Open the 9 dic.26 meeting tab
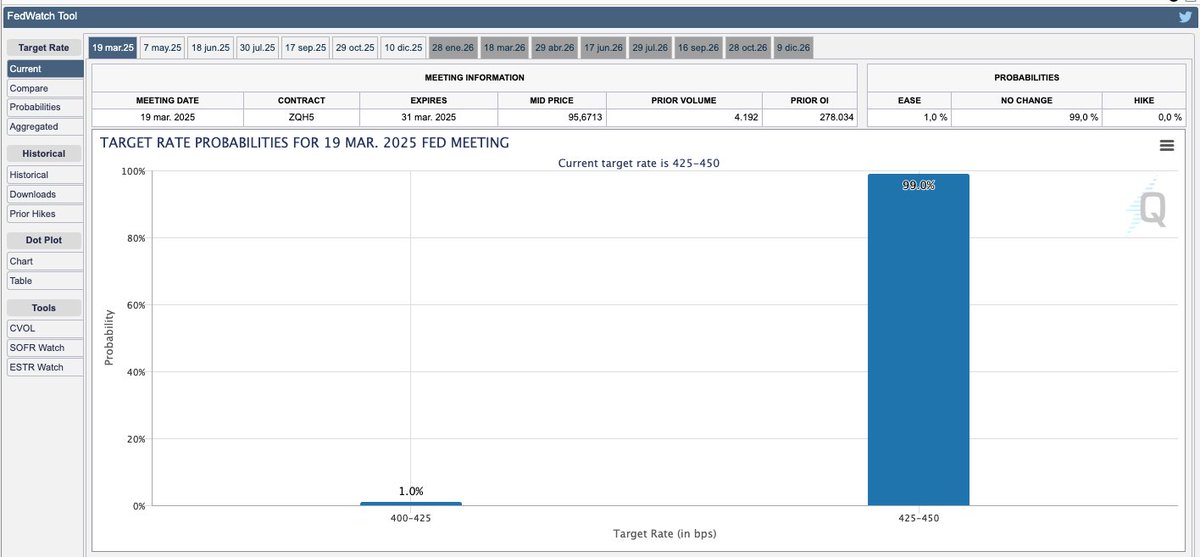 (x=793, y=48)
